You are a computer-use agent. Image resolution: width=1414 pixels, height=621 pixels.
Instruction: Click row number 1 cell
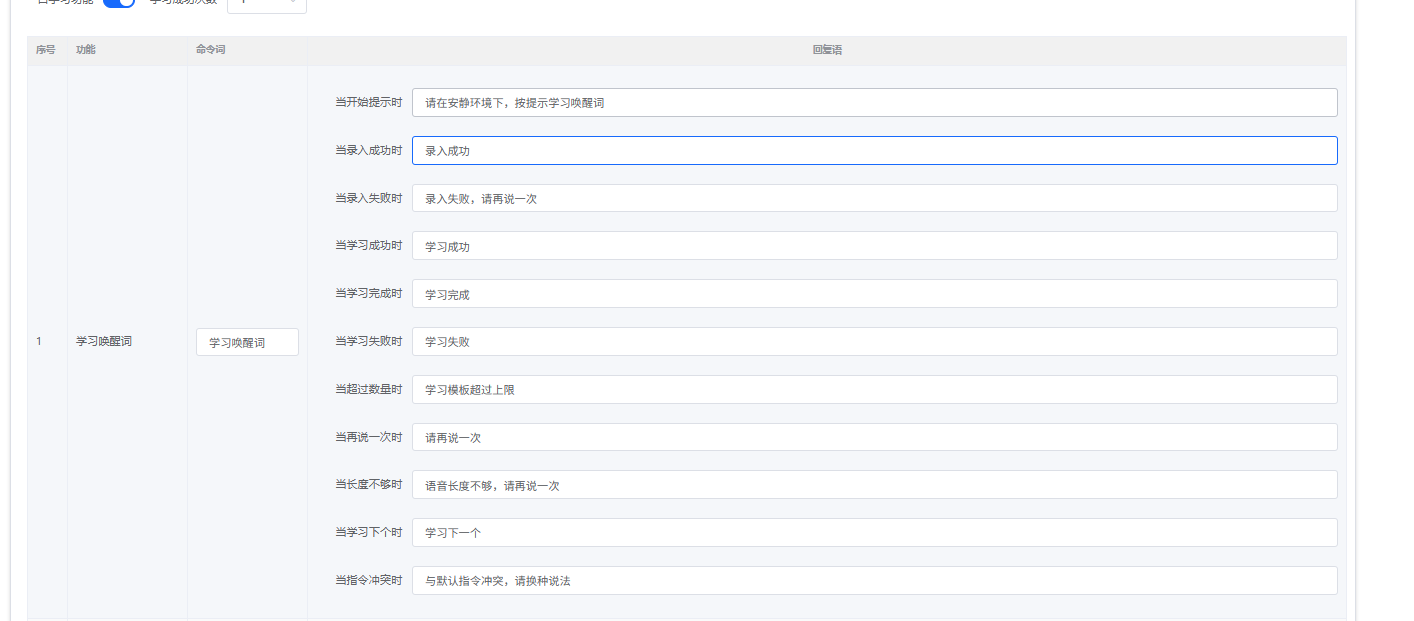(x=39, y=341)
